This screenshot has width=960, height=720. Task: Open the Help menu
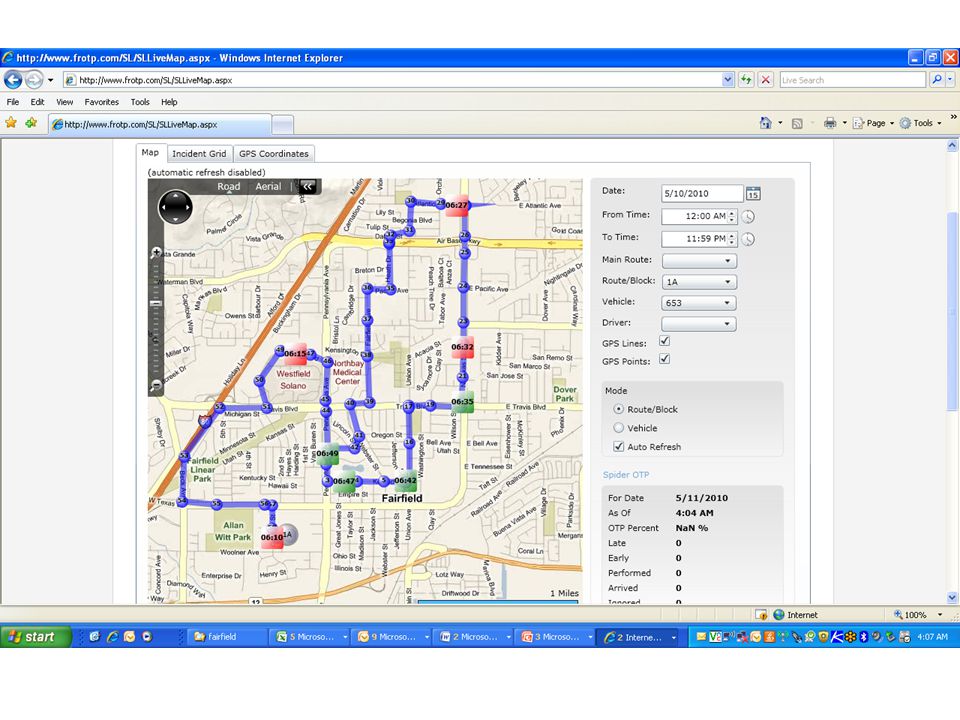169,102
